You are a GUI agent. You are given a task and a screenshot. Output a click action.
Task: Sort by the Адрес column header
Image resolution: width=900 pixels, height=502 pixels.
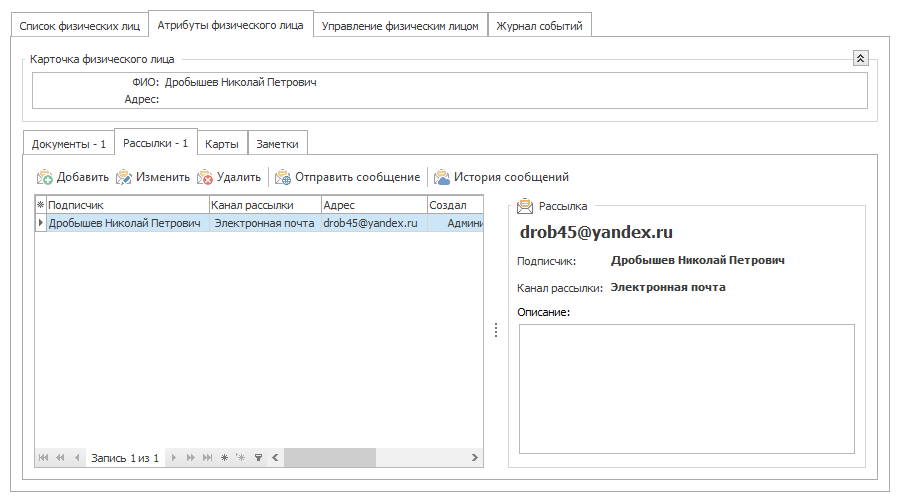point(374,205)
